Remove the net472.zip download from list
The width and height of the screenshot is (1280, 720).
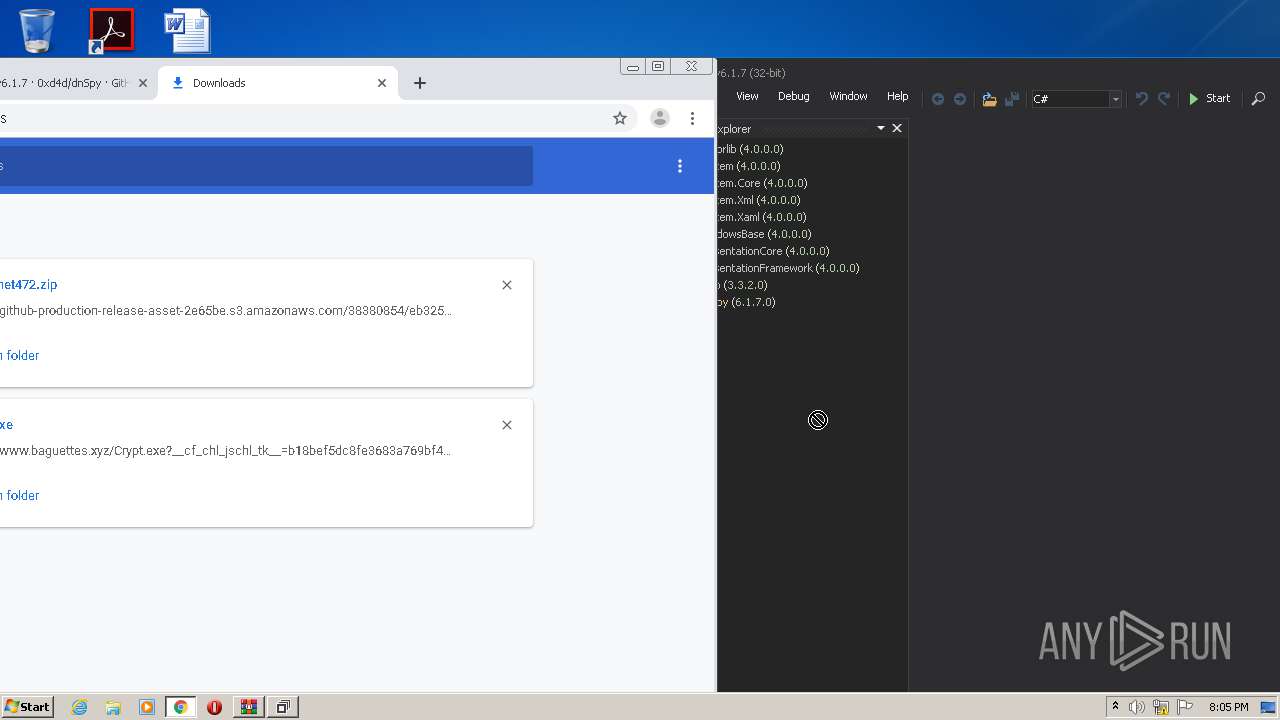[x=507, y=285]
